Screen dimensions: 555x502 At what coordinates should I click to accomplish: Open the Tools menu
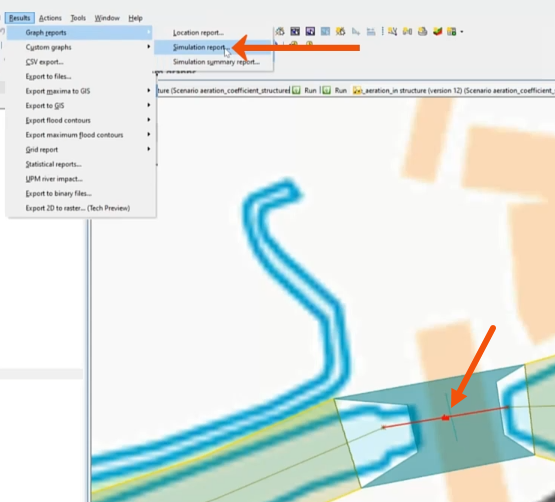(78, 18)
